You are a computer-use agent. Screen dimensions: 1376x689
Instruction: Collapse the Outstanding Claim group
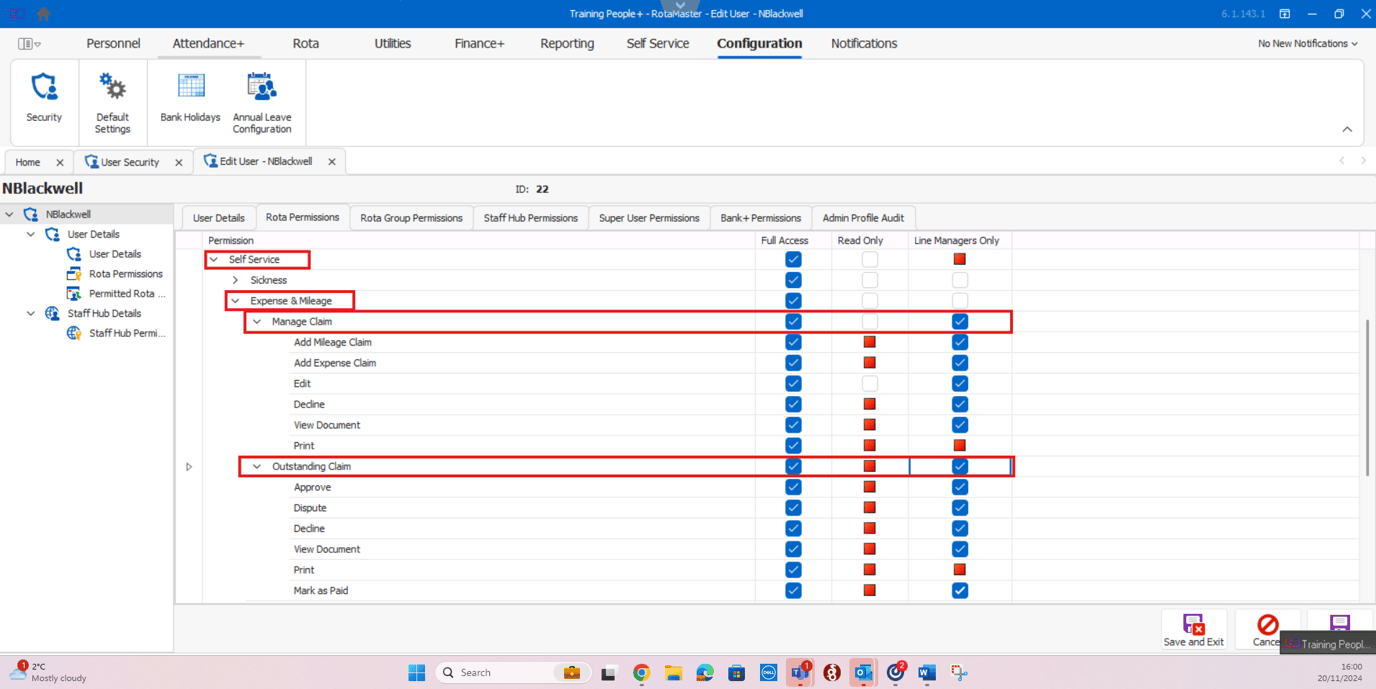pos(257,466)
